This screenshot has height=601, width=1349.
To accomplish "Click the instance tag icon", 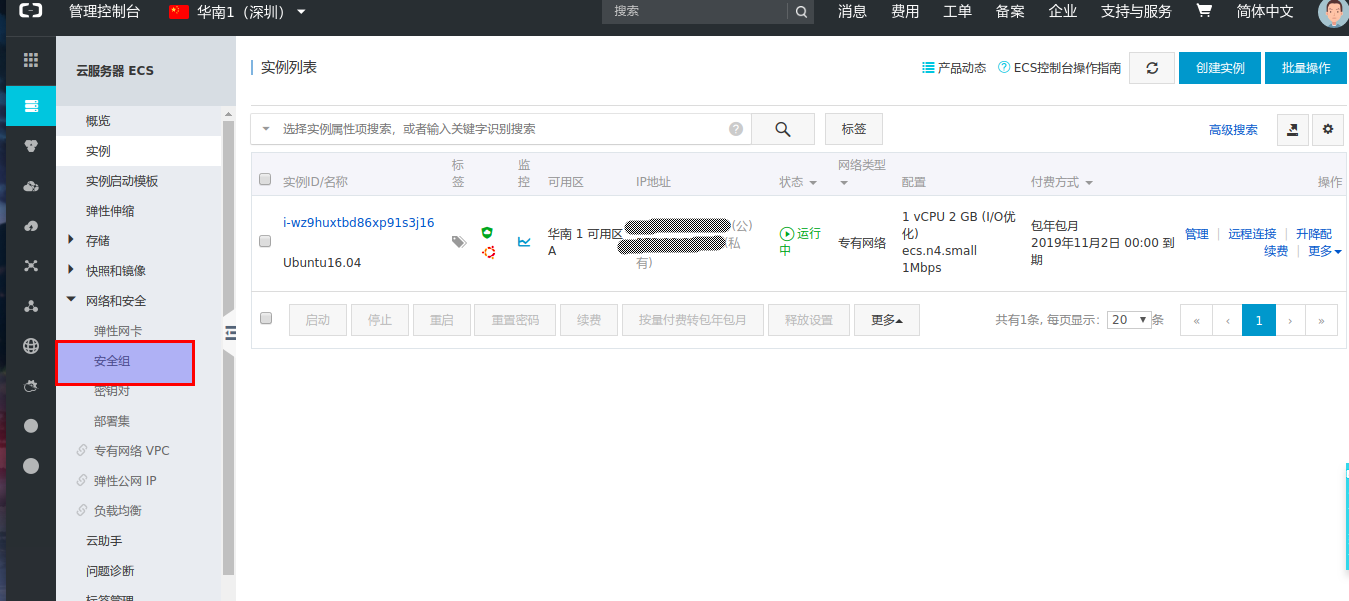I will (459, 241).
